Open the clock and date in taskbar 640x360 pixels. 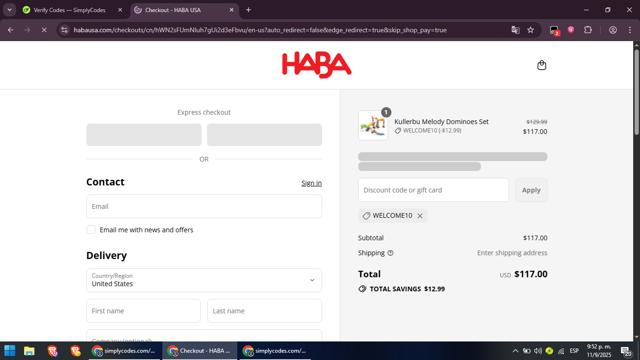click(599, 351)
